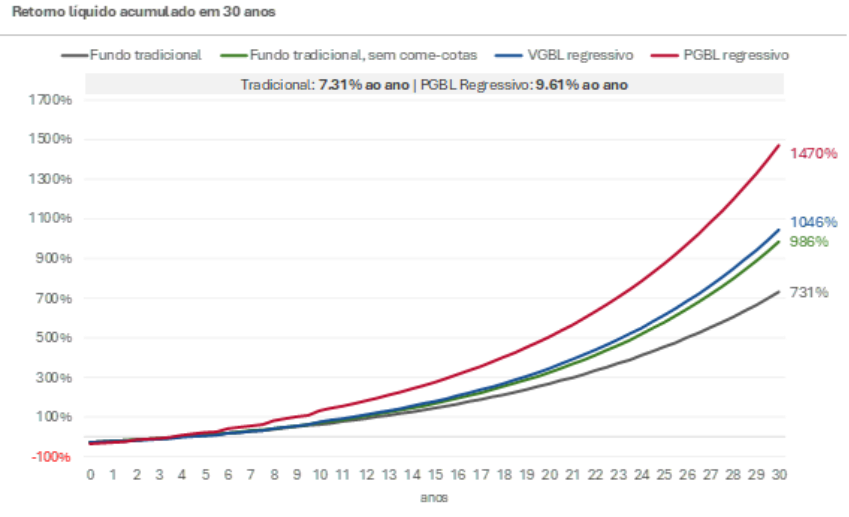Click the 15 tick on horizontal axis
Viewport: 849px width, 517px height.
point(435,474)
